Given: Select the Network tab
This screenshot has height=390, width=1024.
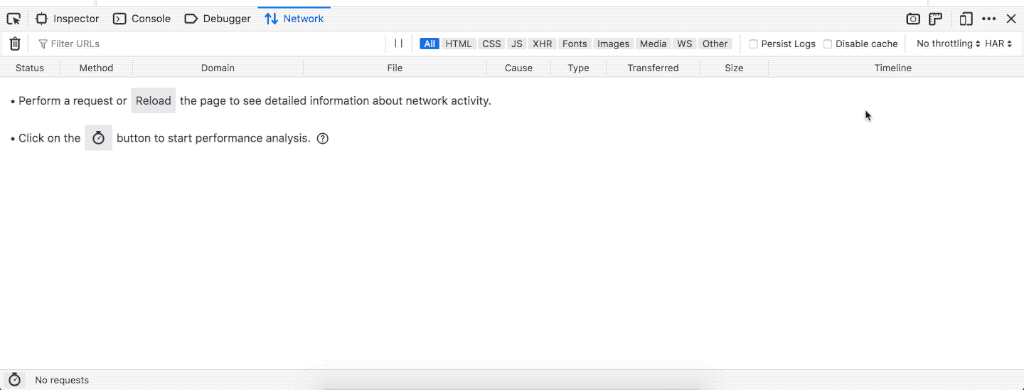Looking at the screenshot, I should tap(294, 19).
